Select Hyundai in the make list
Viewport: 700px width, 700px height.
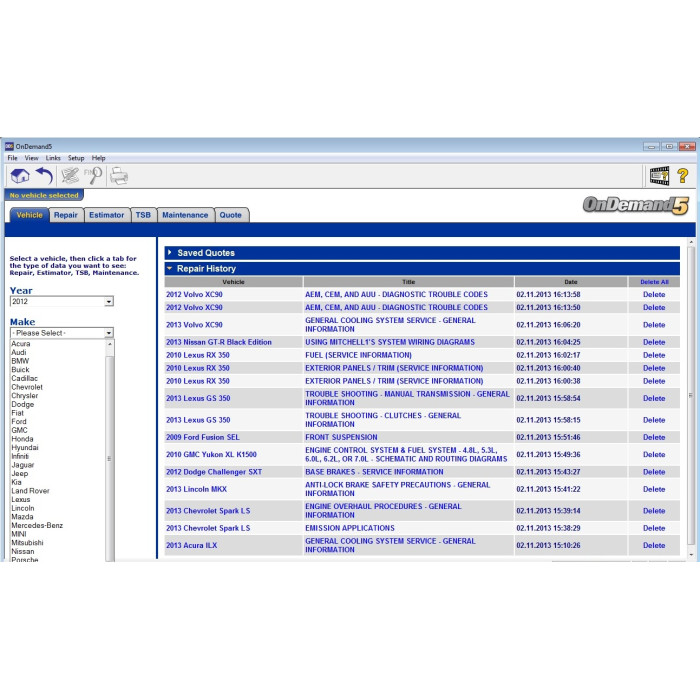click(x=25, y=447)
